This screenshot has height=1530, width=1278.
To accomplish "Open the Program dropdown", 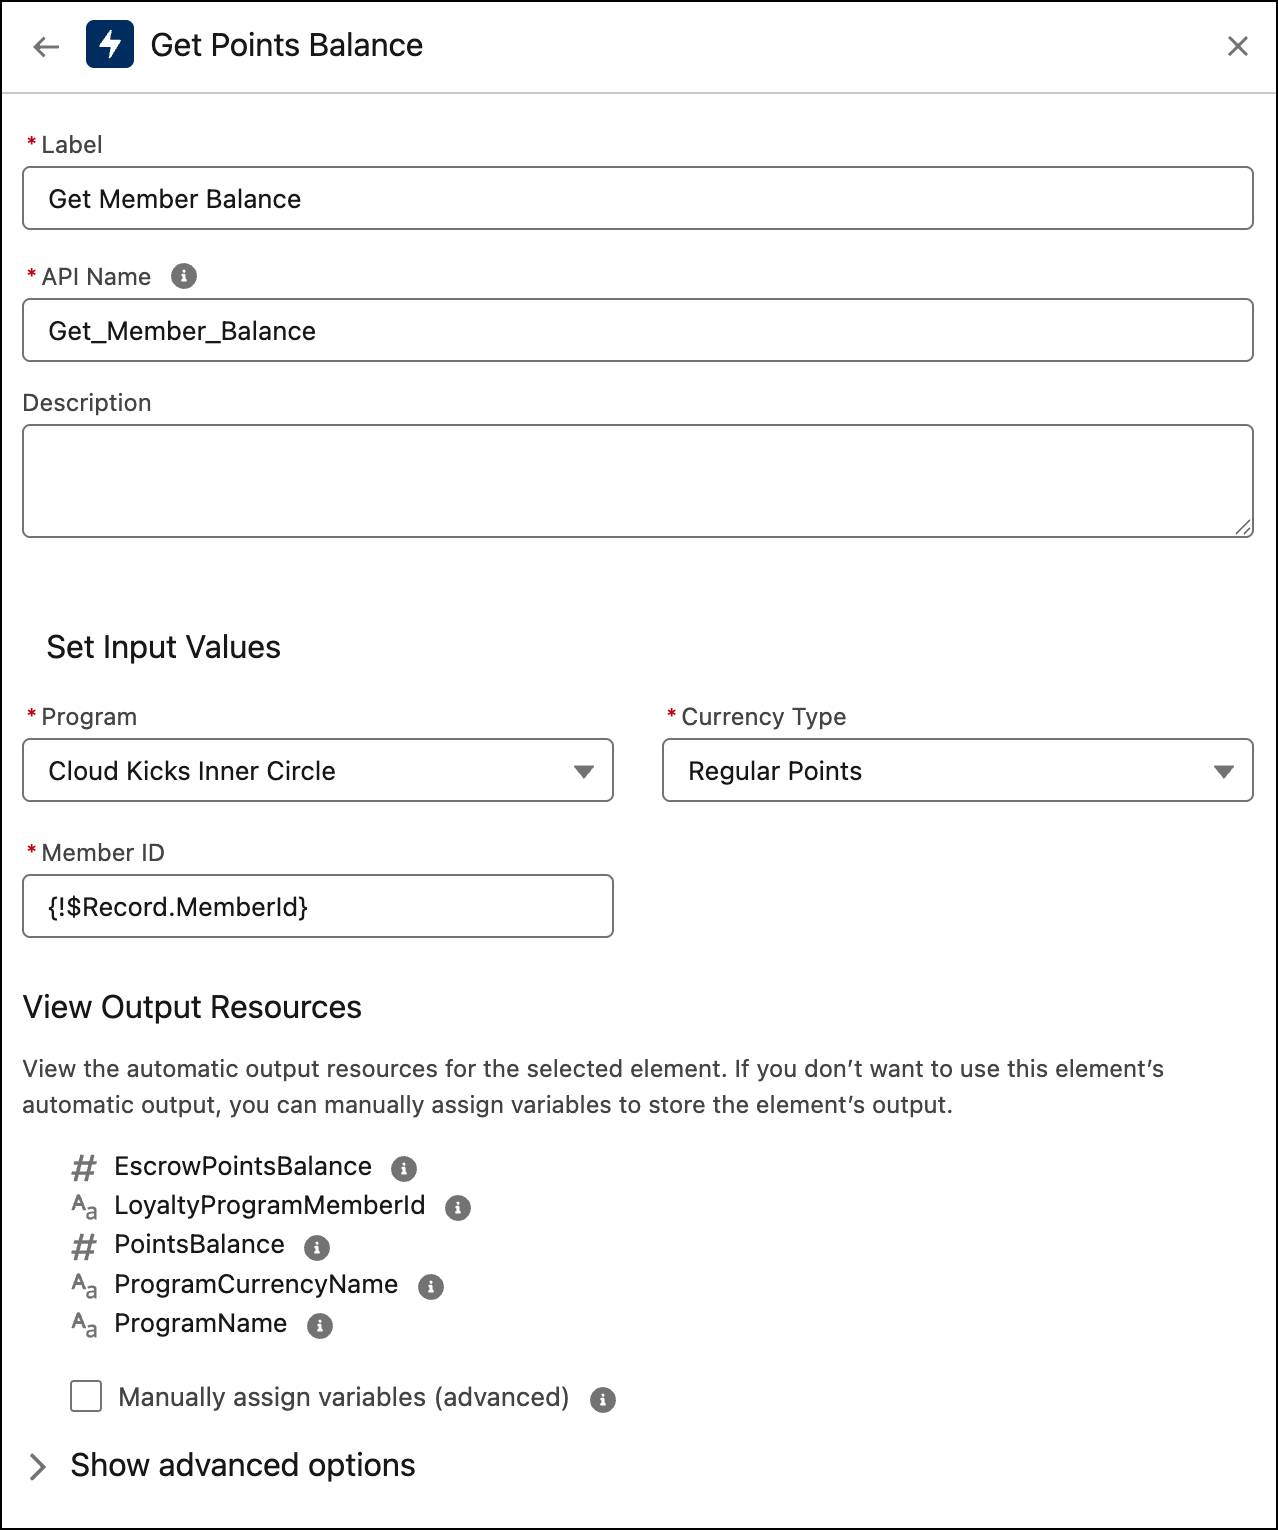I will click(318, 770).
